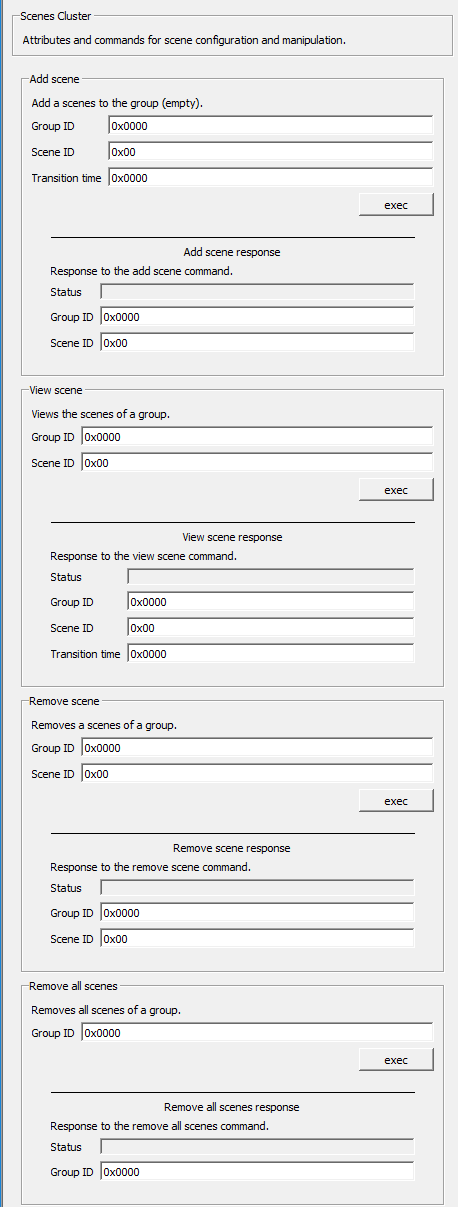Screen dimensions: 458x1207
Task: Focus Transition time field in Add scene
Action: [x=270, y=178]
